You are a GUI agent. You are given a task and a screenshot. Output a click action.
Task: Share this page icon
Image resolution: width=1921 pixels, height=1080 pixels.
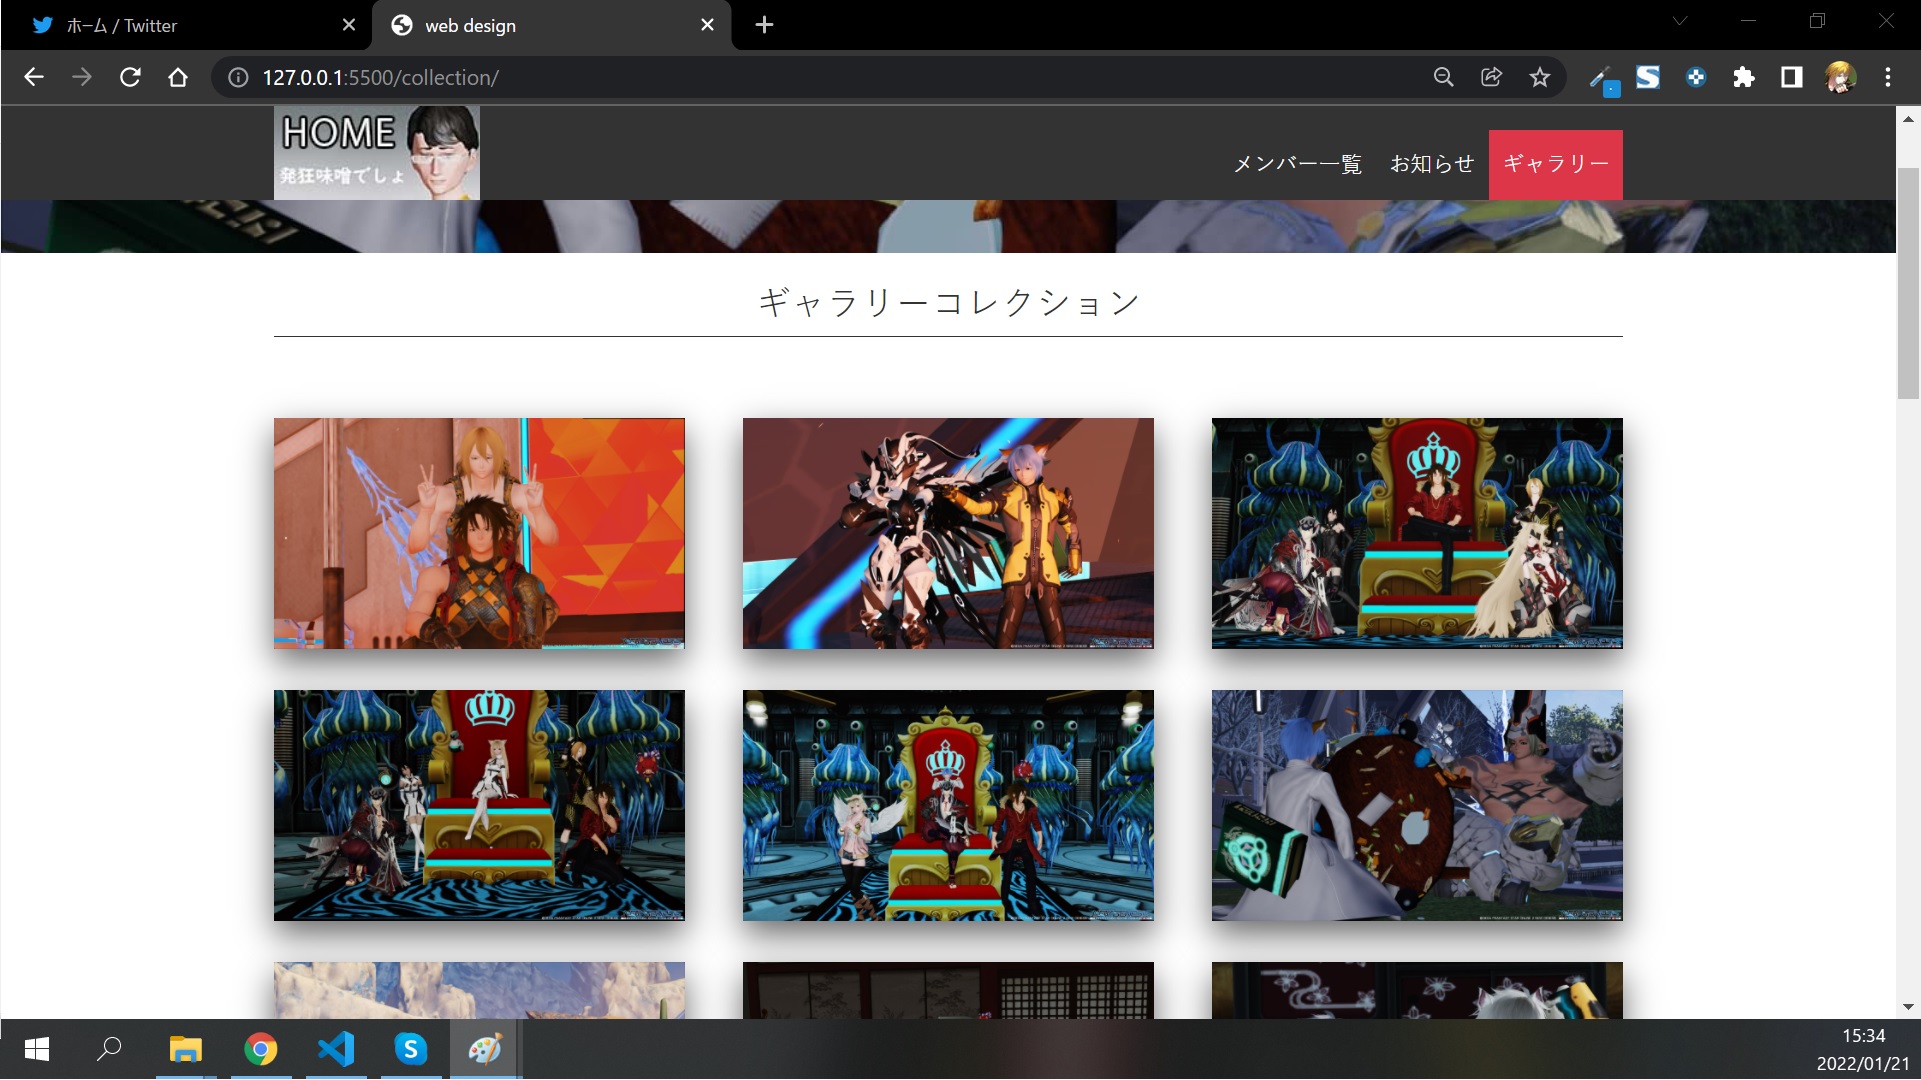point(1491,77)
